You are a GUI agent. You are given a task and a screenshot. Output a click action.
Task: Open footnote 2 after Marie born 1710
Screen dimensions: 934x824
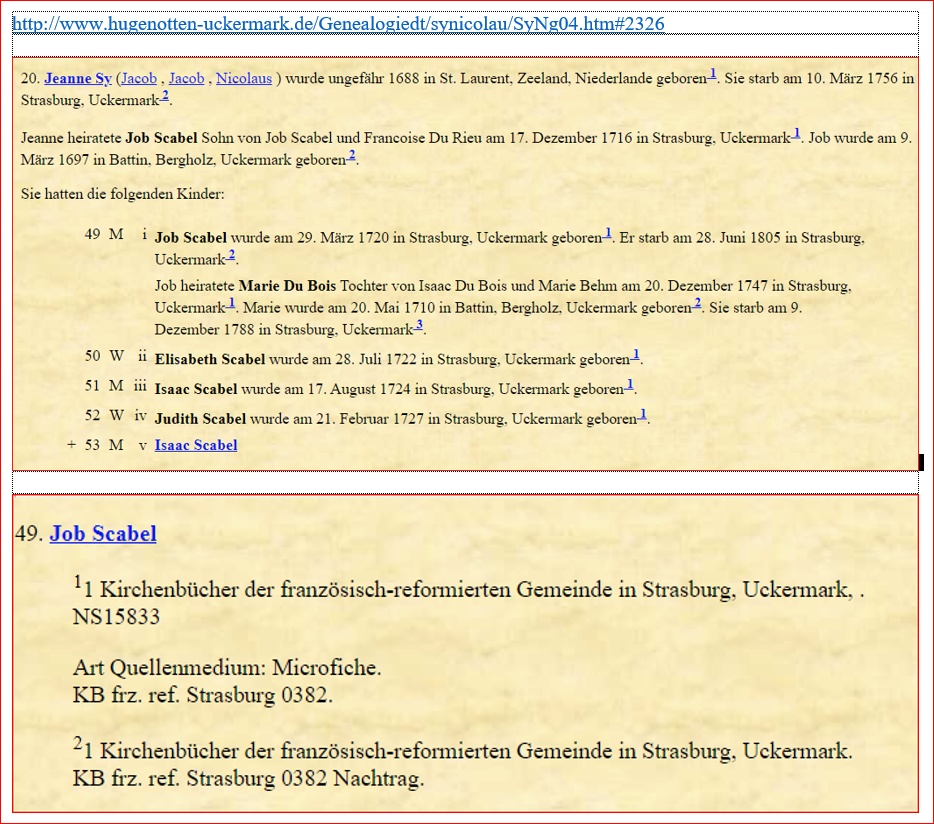click(x=697, y=303)
